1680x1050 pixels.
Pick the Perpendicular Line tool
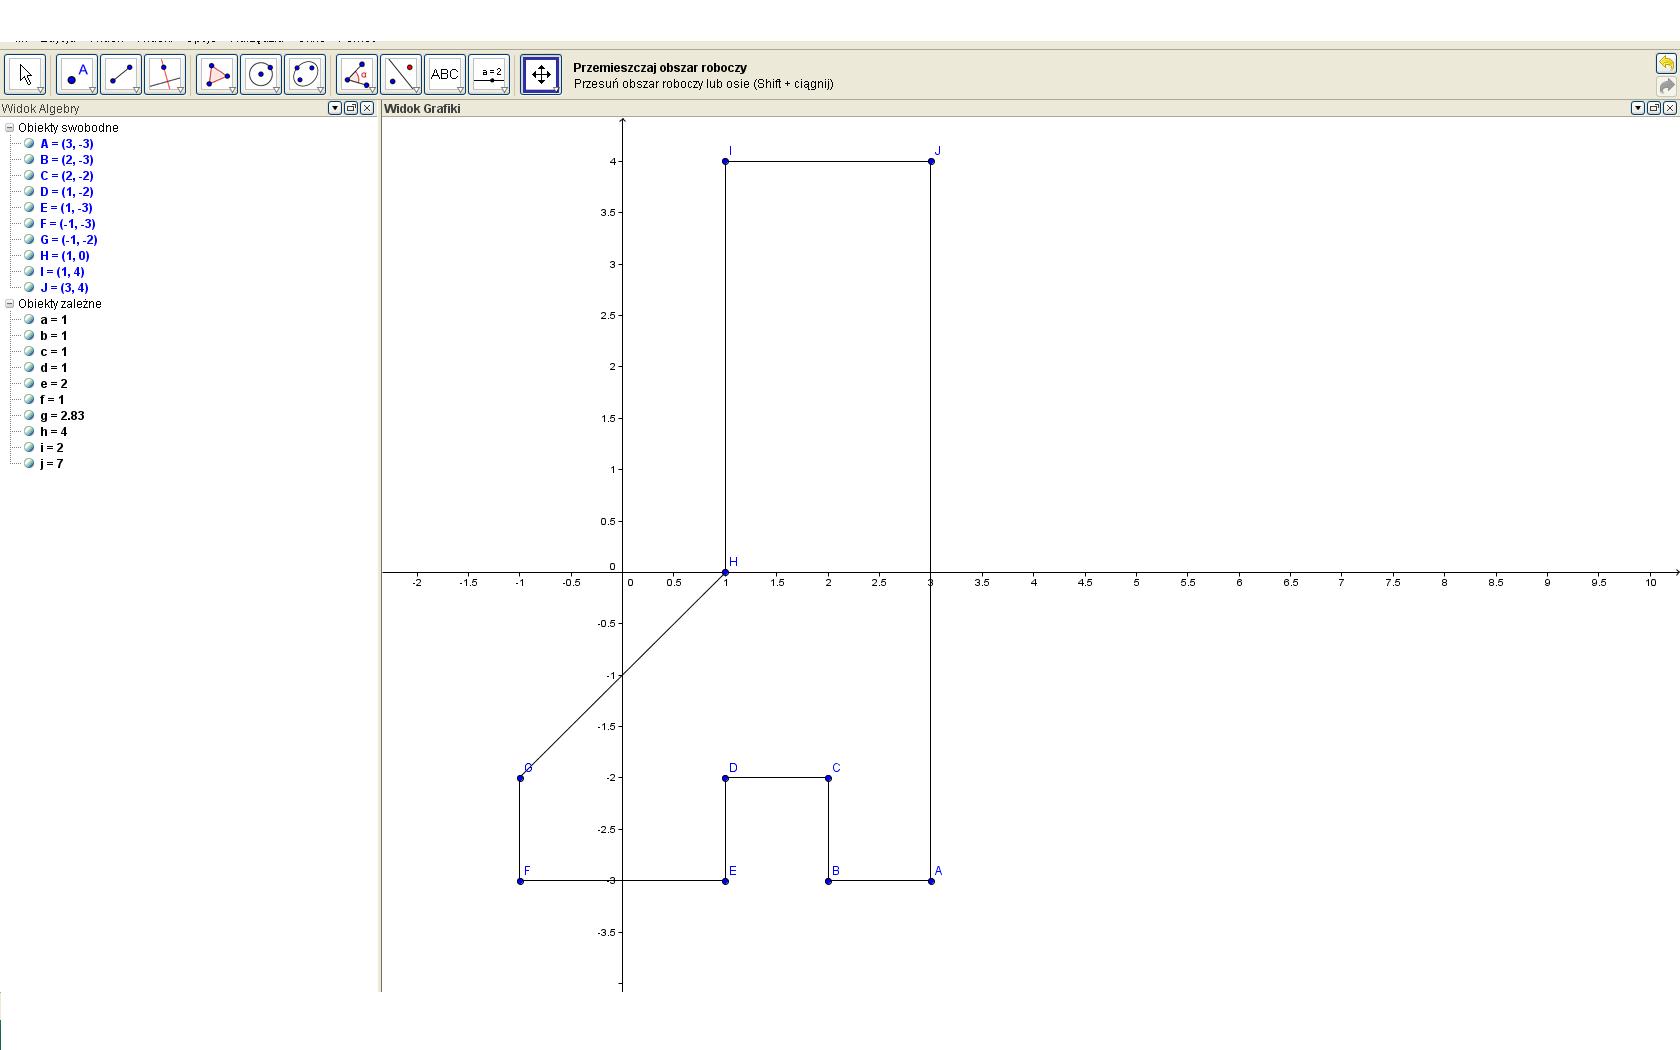(x=165, y=75)
